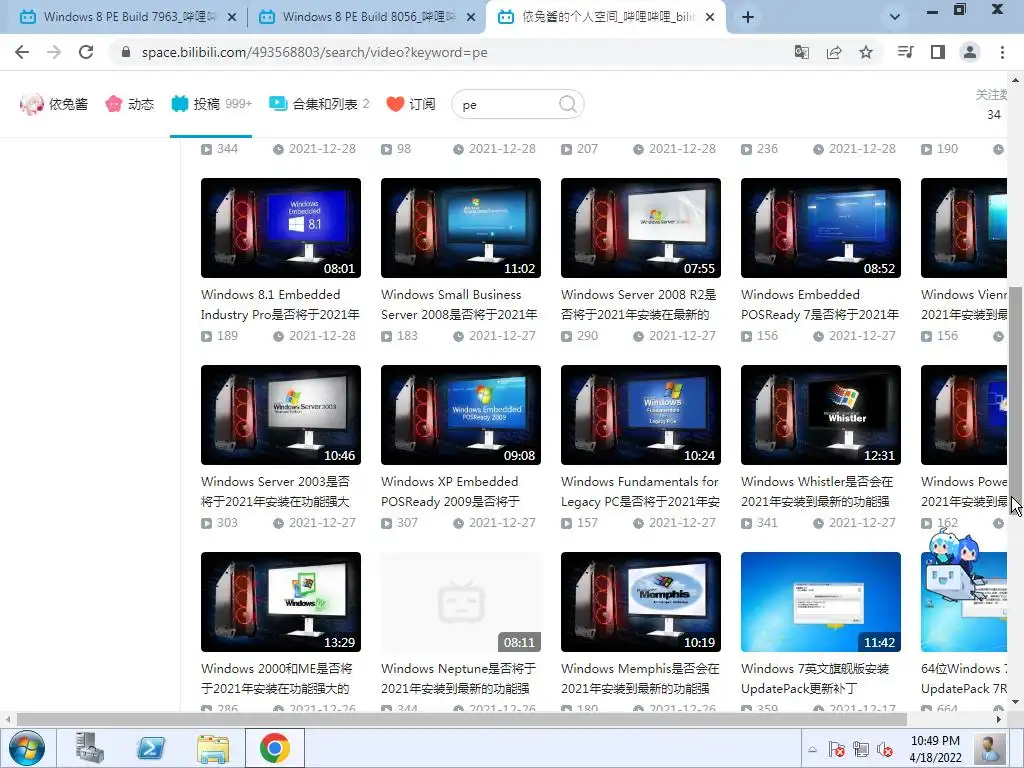Image resolution: width=1024 pixels, height=768 pixels.
Task: Open Windows 7英文旗舰版 UpdatePack title link
Action: click(815, 678)
